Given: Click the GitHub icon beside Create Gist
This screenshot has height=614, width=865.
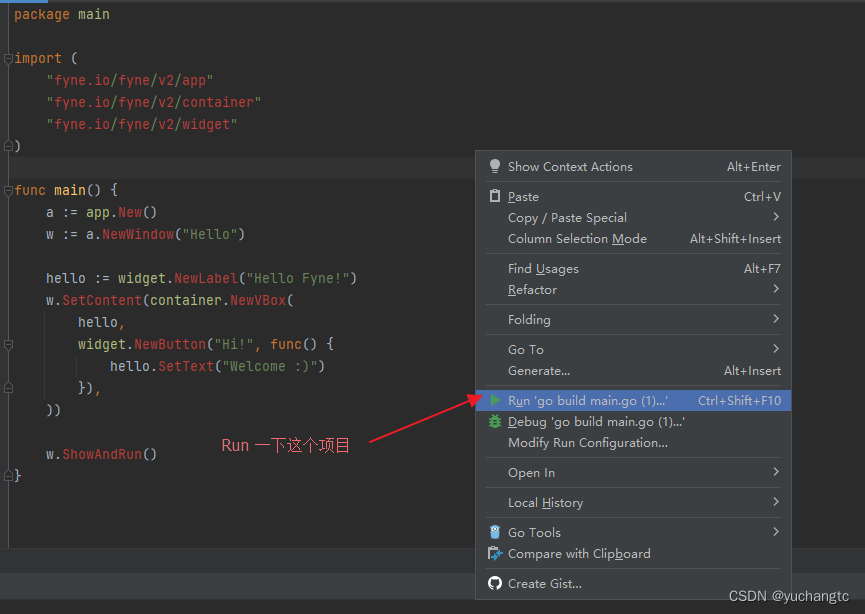Looking at the screenshot, I should coord(494,583).
